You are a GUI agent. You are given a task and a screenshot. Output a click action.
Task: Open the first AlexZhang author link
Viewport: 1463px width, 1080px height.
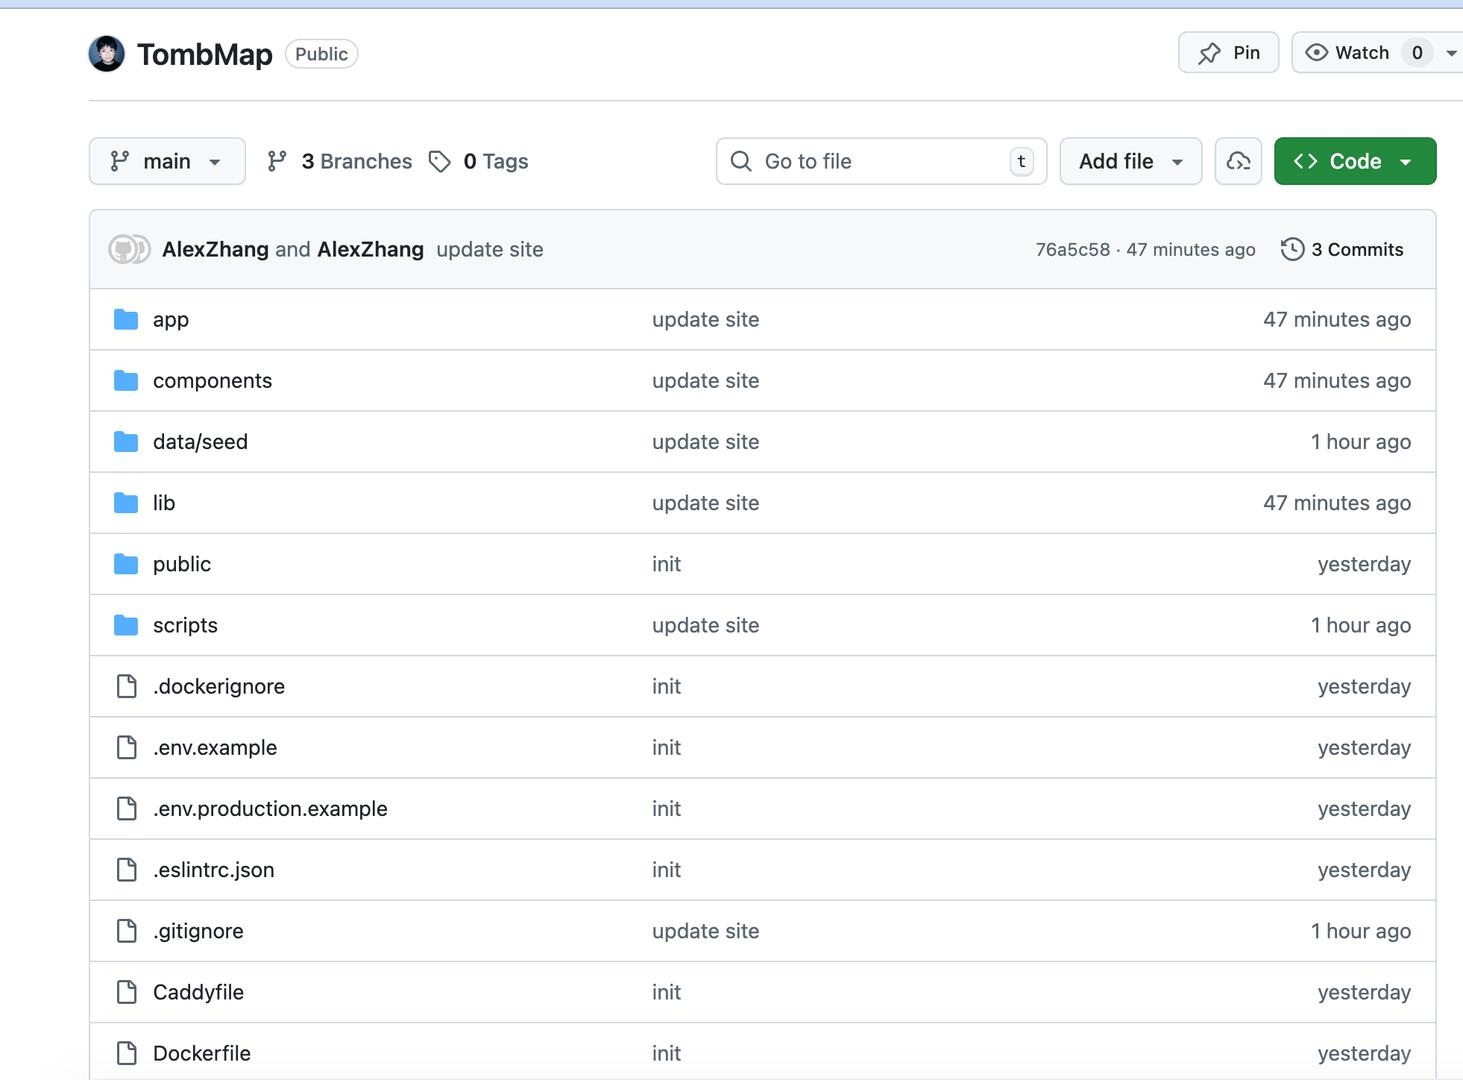coord(215,249)
